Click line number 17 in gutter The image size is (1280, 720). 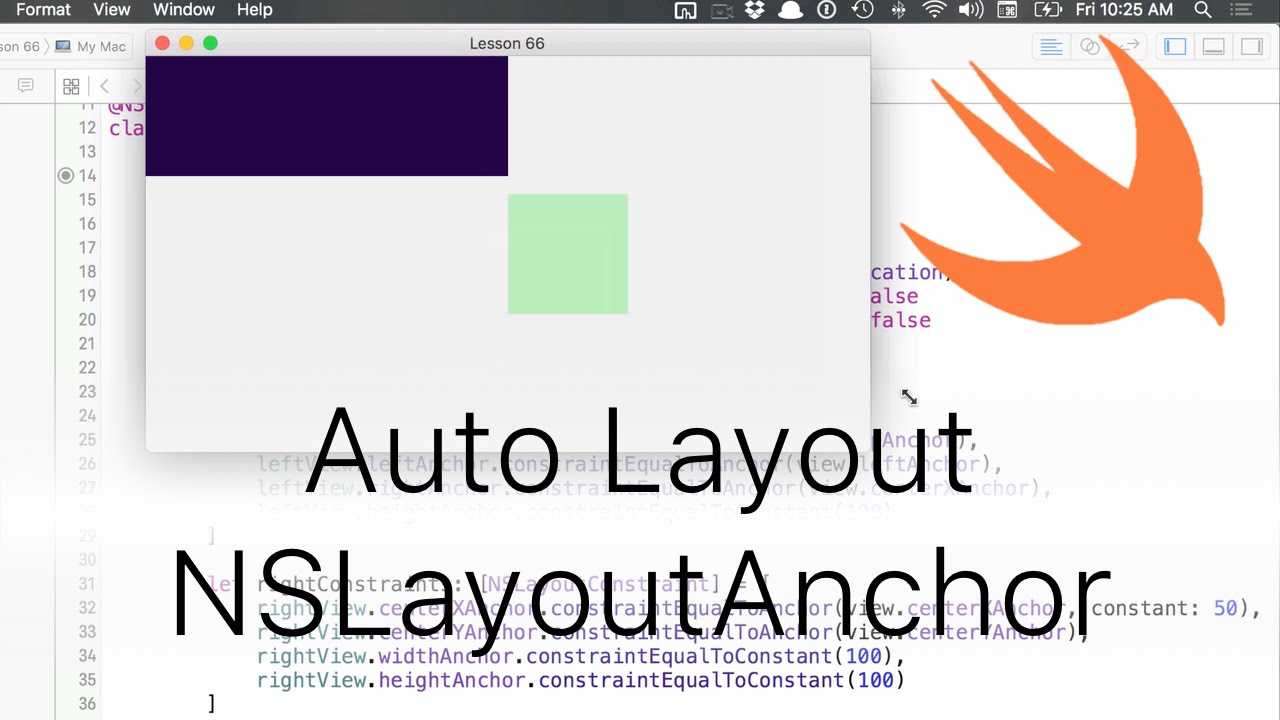[x=87, y=248]
